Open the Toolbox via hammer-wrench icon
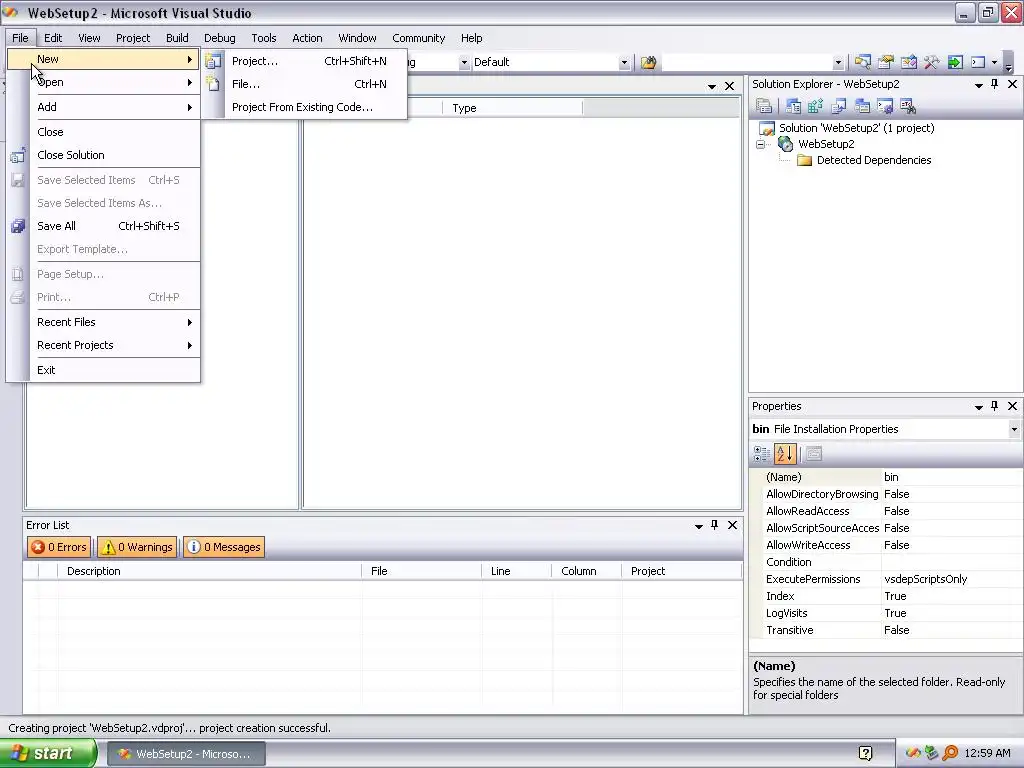The width and height of the screenshot is (1024, 768). pos(931,62)
